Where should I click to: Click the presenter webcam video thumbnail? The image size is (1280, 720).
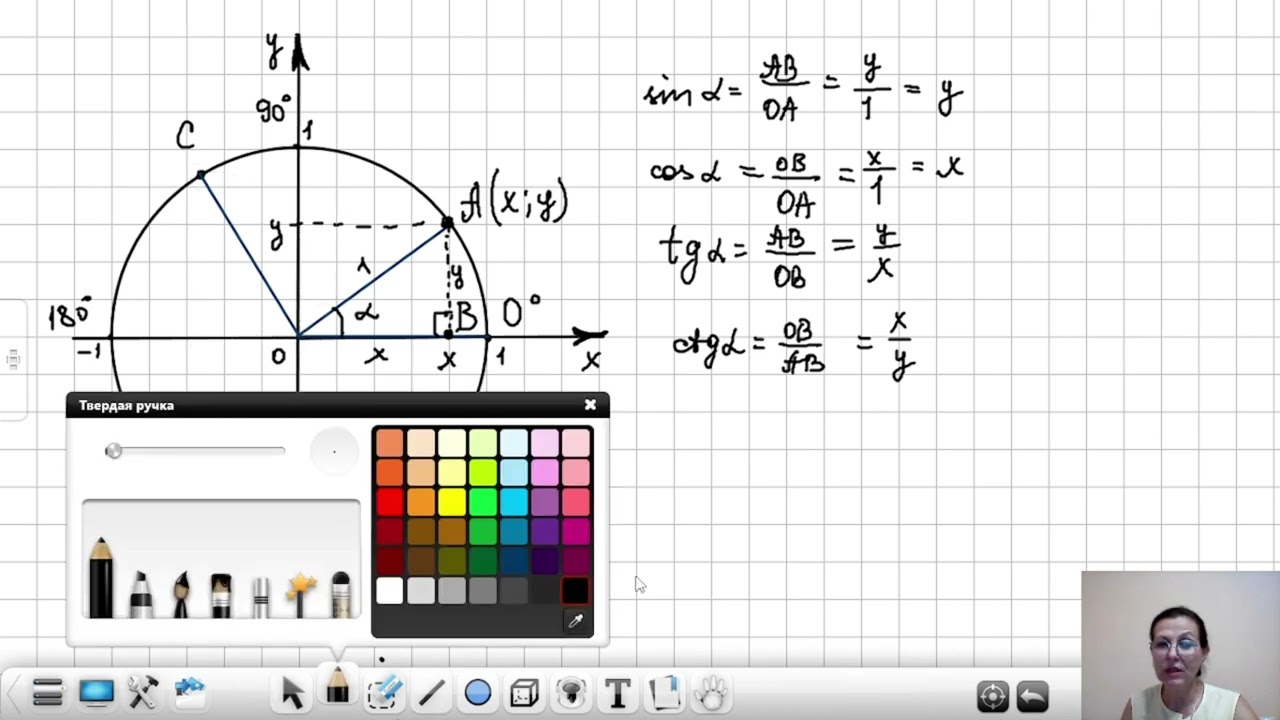click(1180, 645)
